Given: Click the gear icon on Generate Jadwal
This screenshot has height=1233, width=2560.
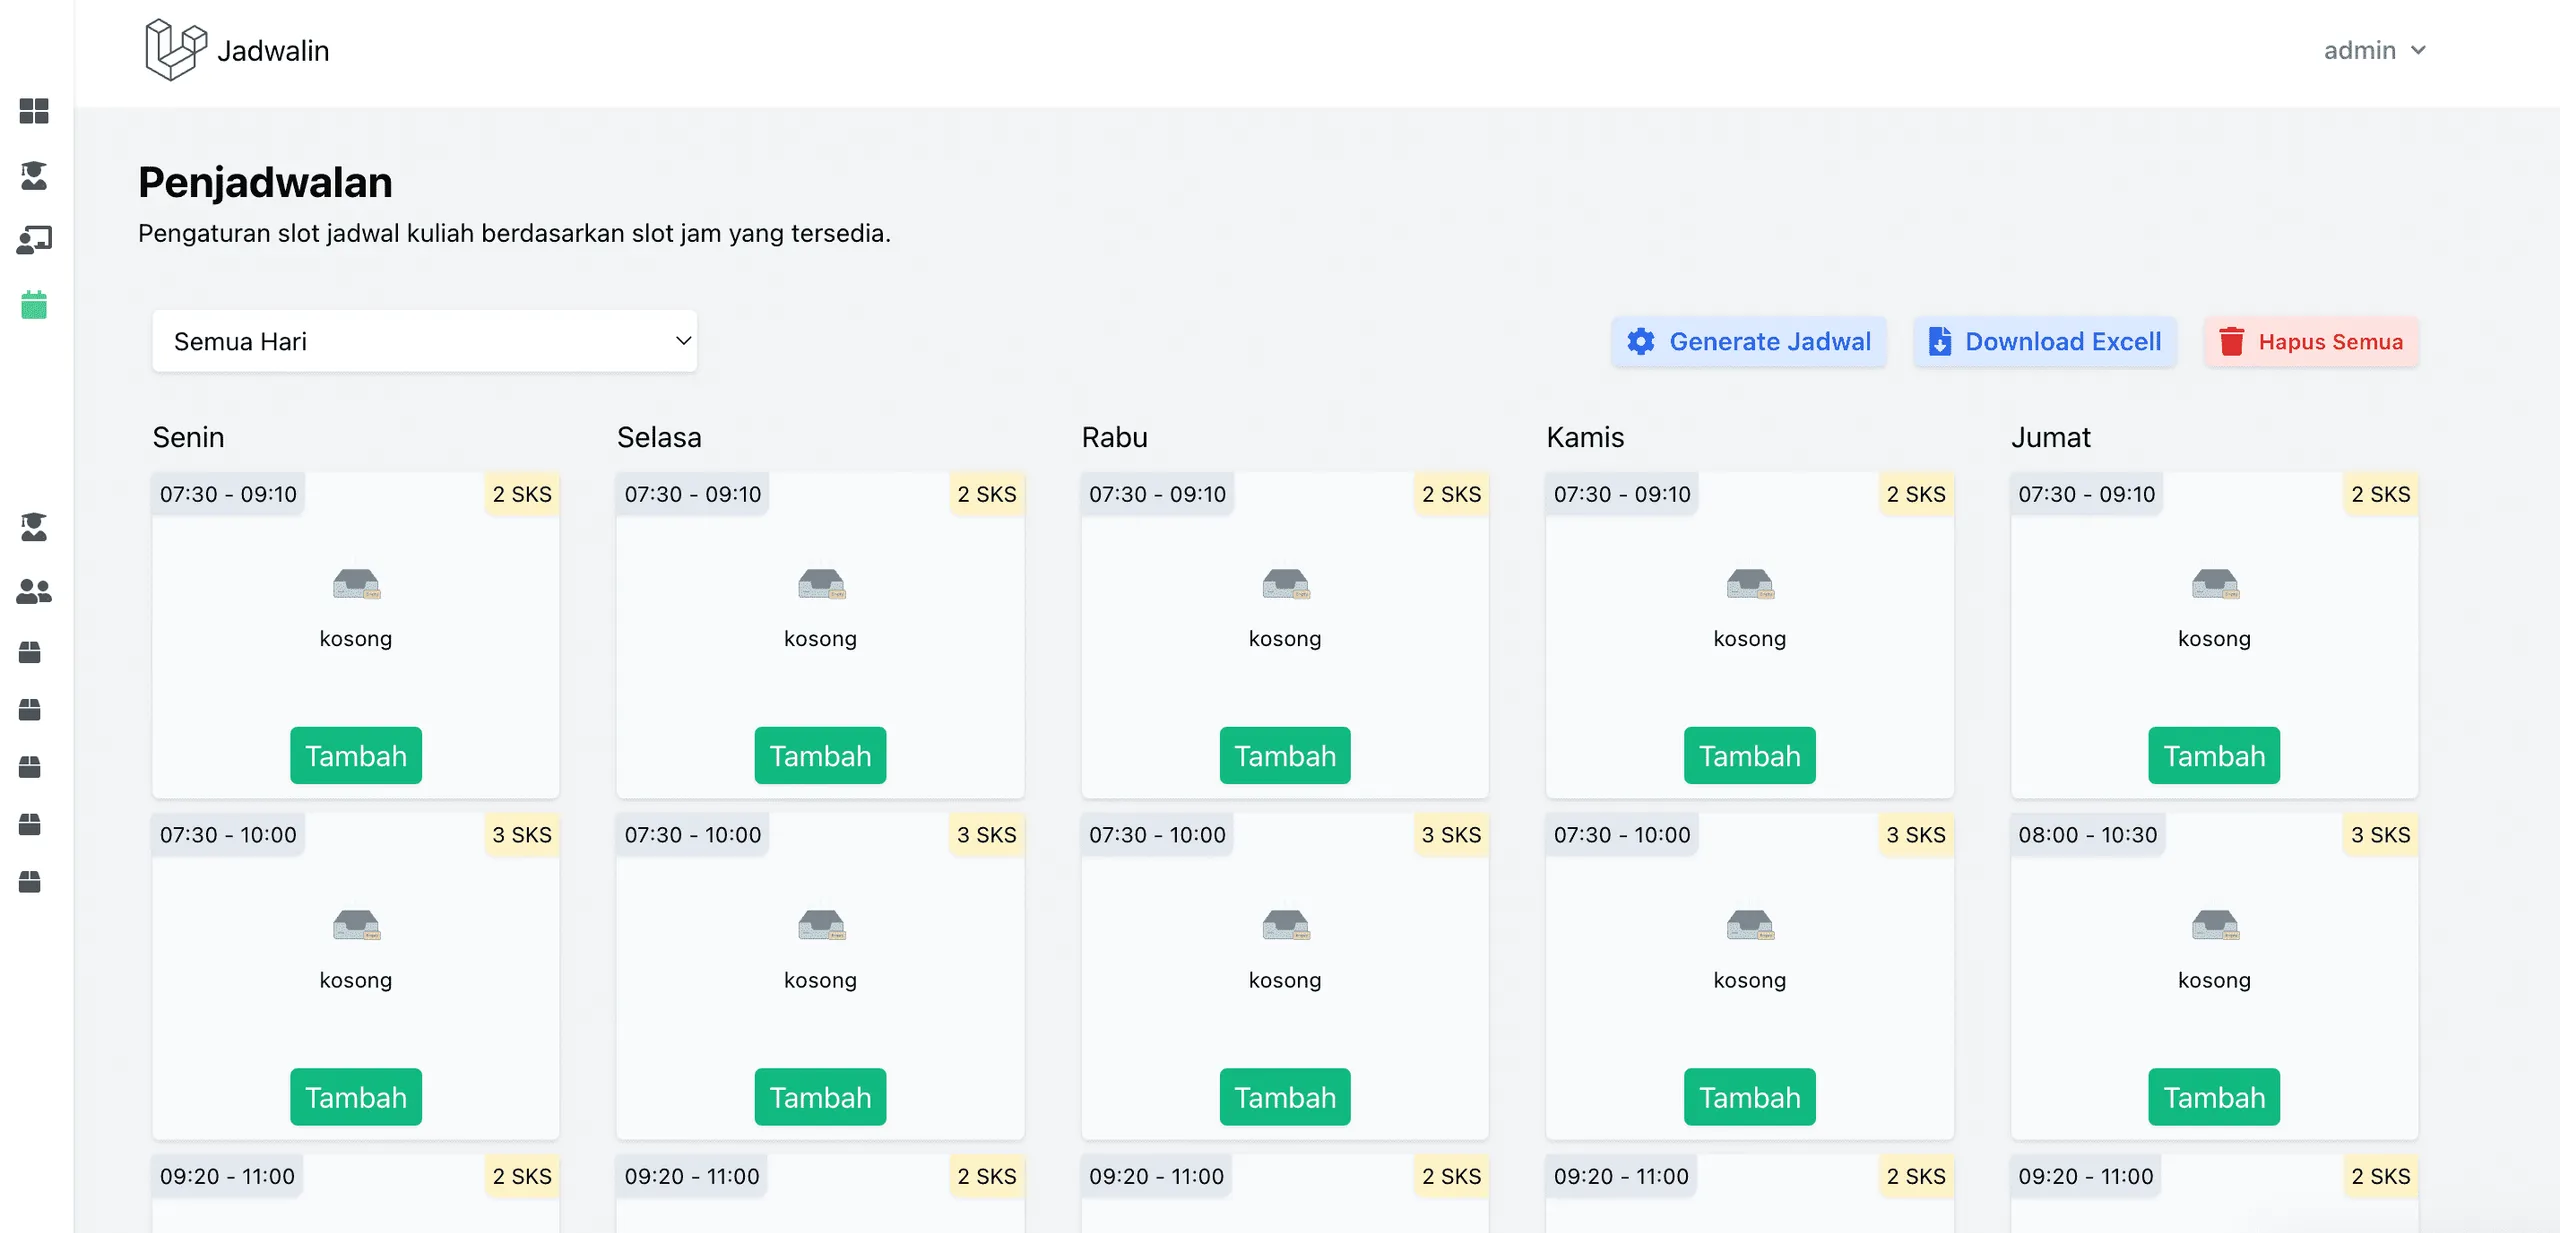Looking at the screenshot, I should pyautogui.click(x=1640, y=342).
